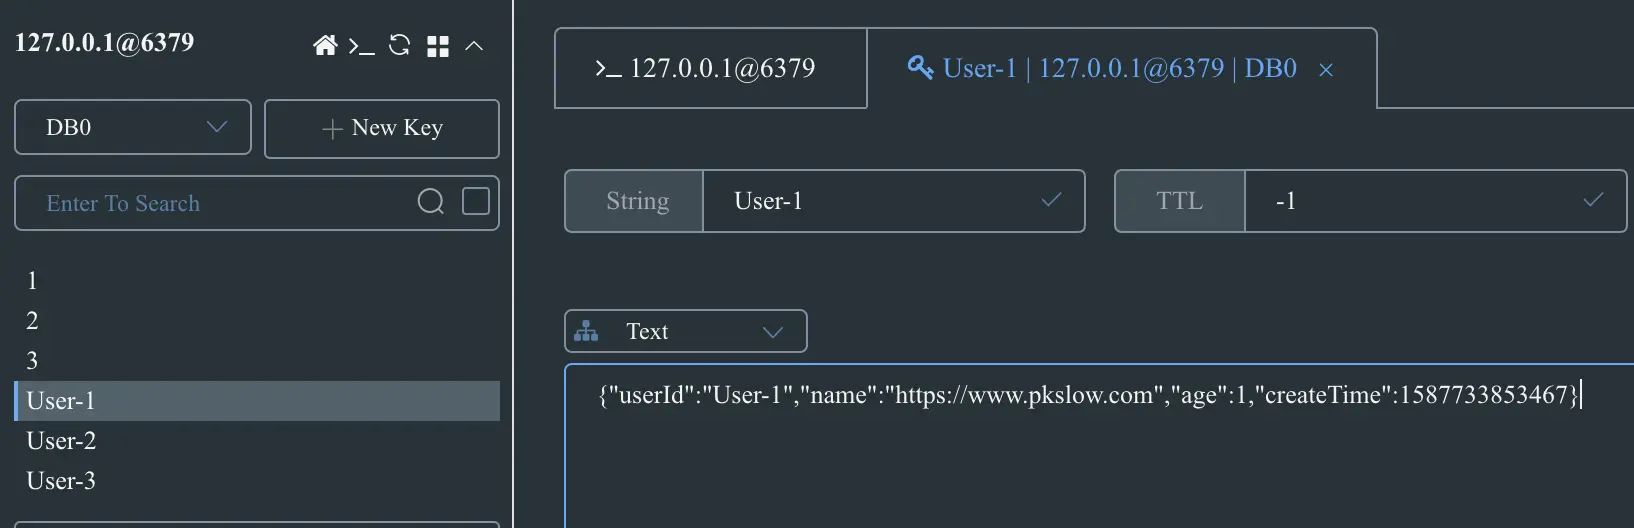Image resolution: width=1634 pixels, height=528 pixels.
Task: Save the TTL value with the checkmark
Action: [x=1593, y=200]
